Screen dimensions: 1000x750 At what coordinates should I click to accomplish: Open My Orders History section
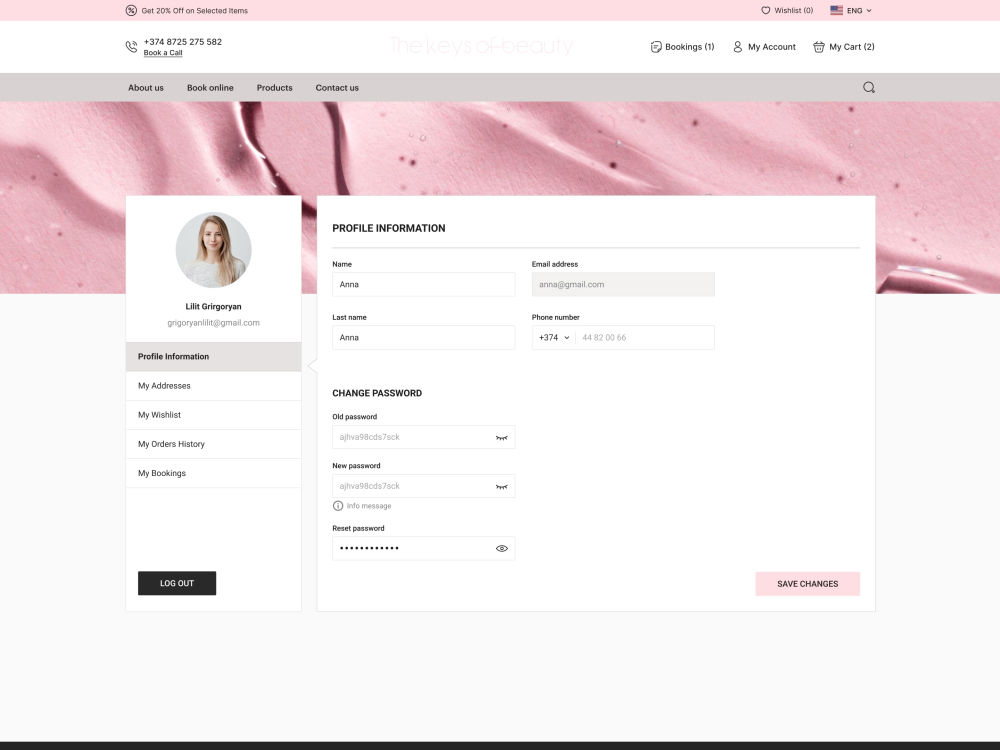point(214,444)
